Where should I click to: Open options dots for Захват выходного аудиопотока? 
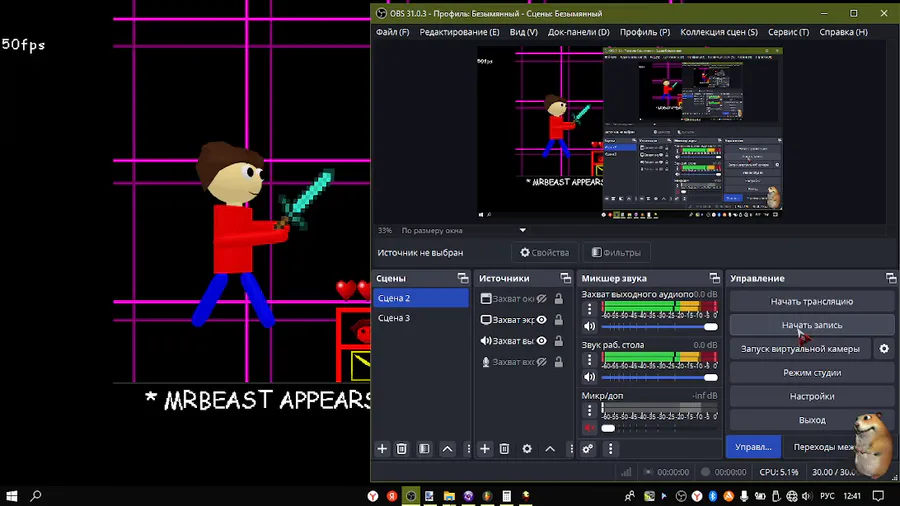point(589,309)
